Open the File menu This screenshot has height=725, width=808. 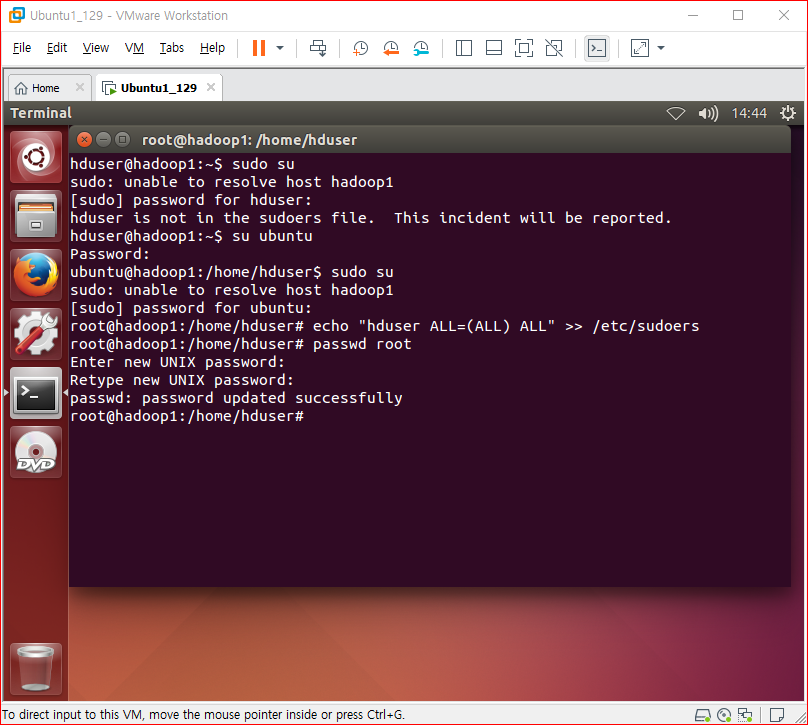point(22,48)
